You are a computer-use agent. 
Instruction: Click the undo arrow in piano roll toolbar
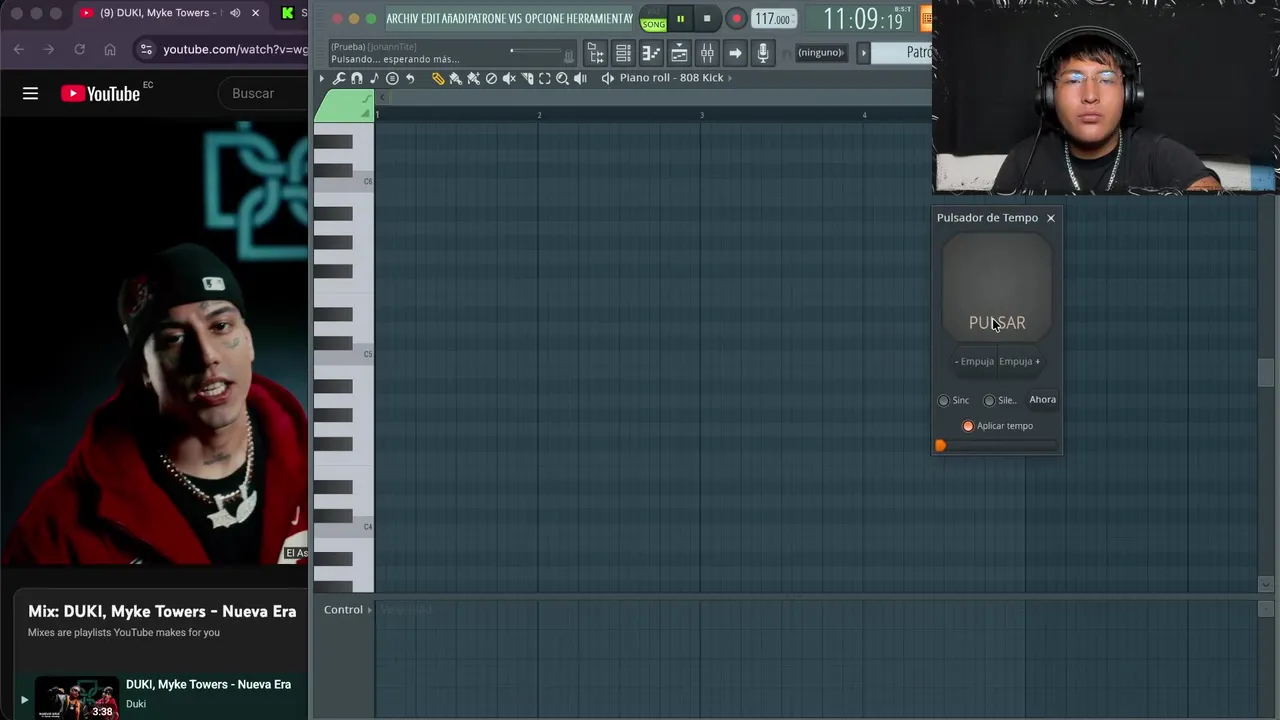410,78
